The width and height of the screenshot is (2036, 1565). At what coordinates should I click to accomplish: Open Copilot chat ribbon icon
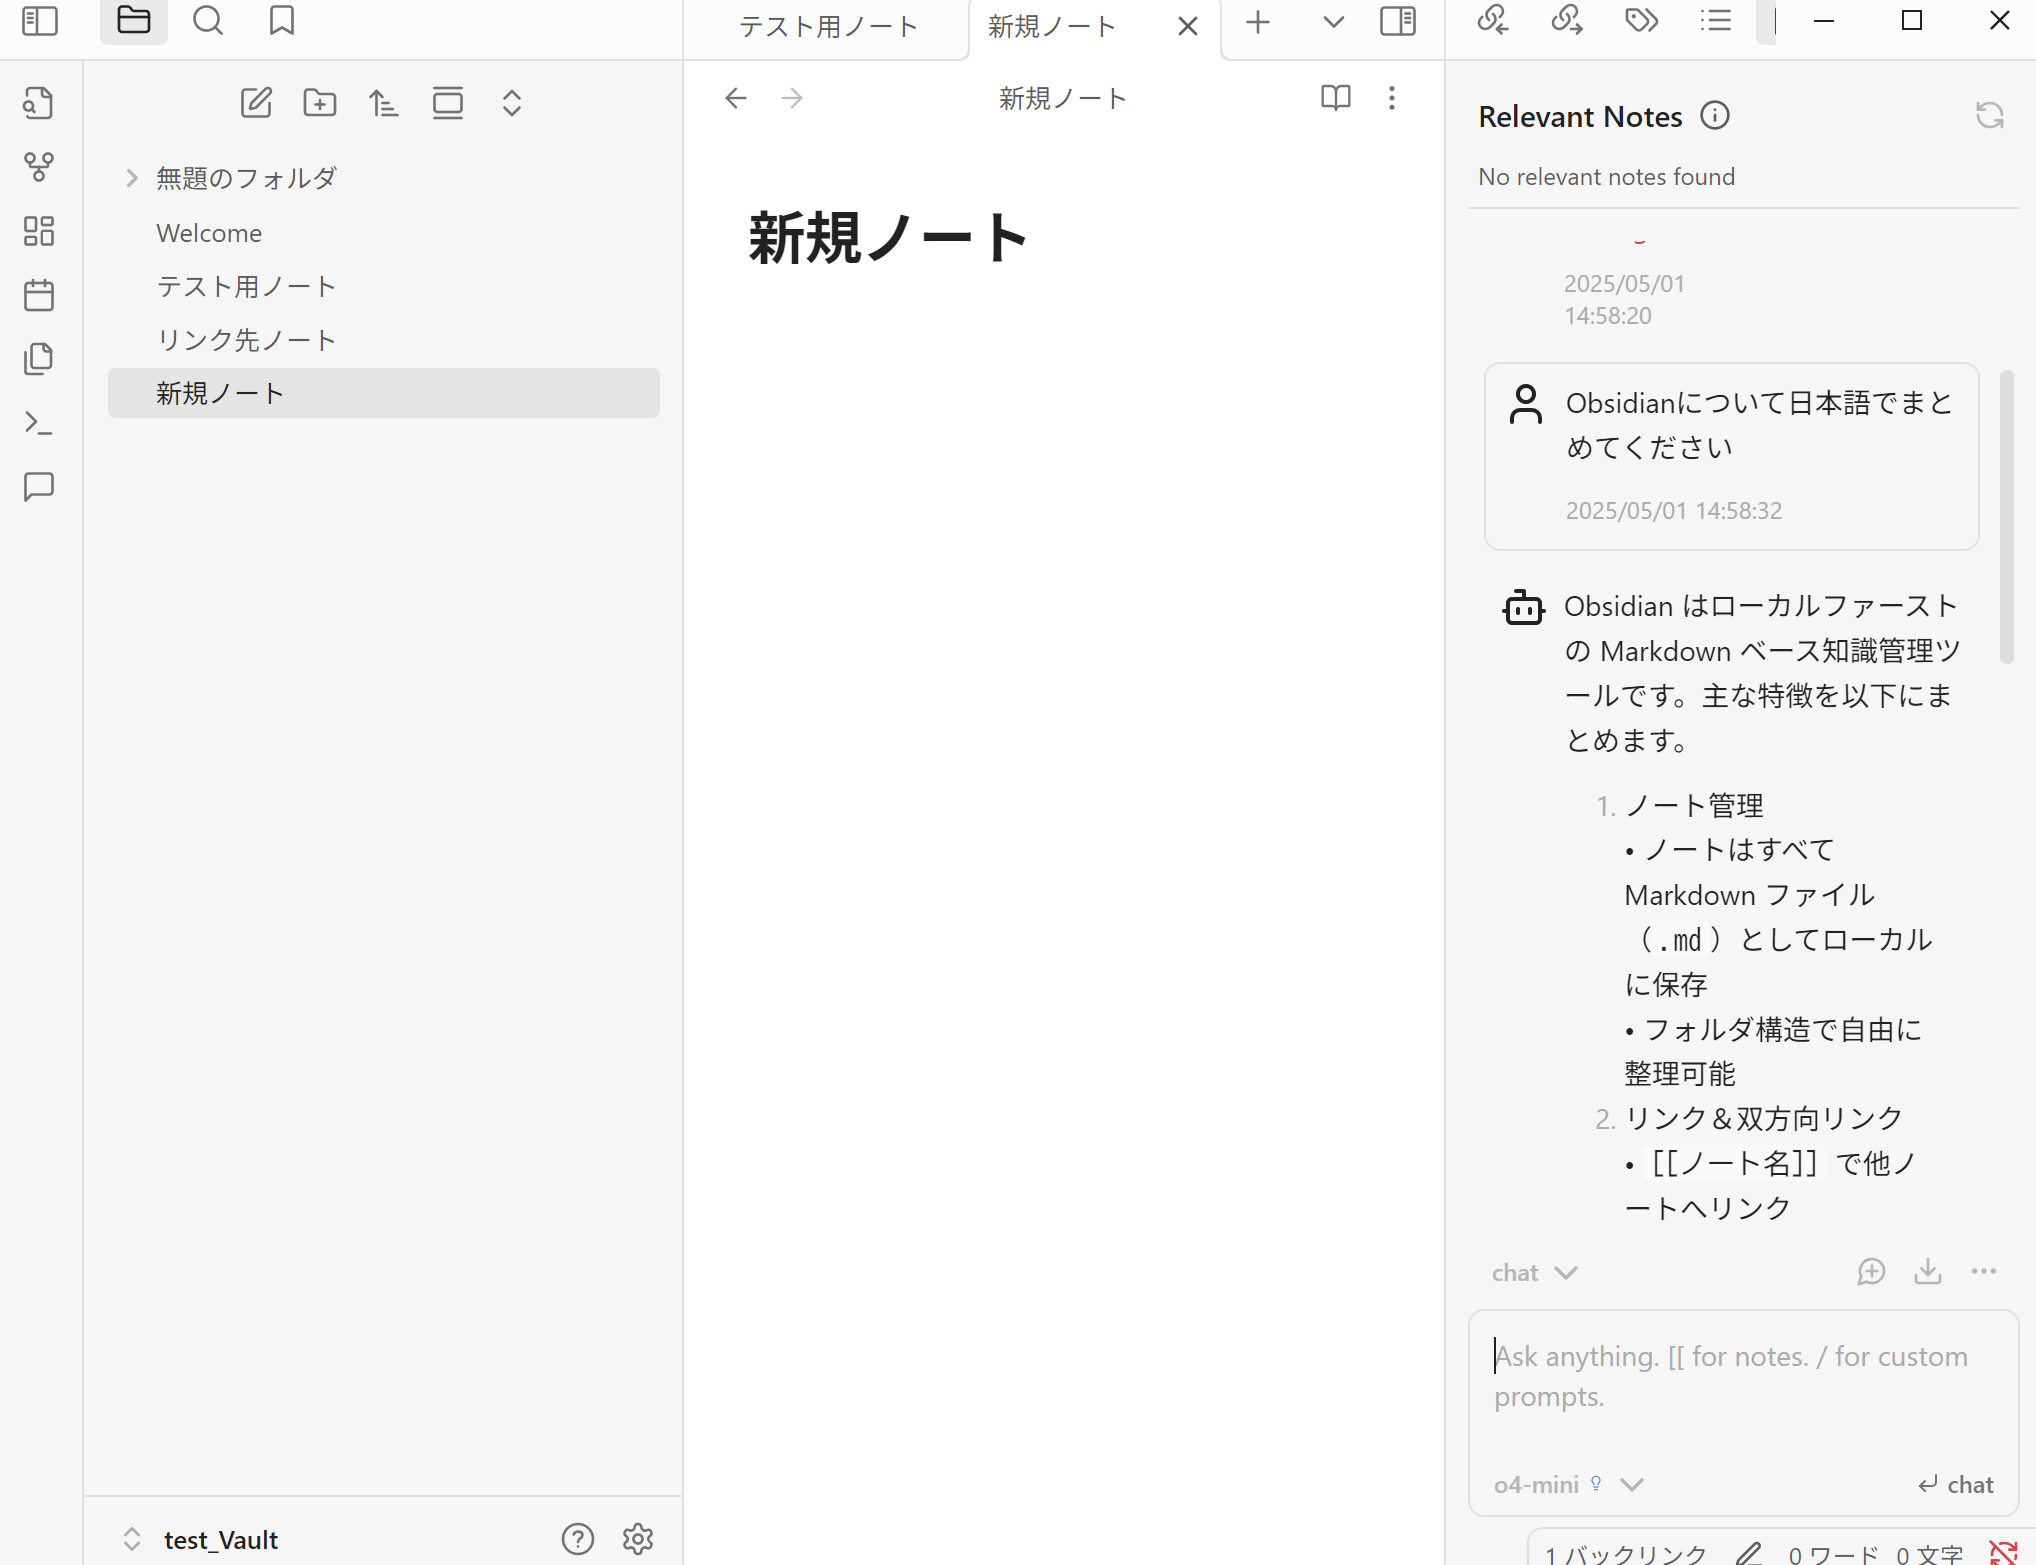click(39, 487)
